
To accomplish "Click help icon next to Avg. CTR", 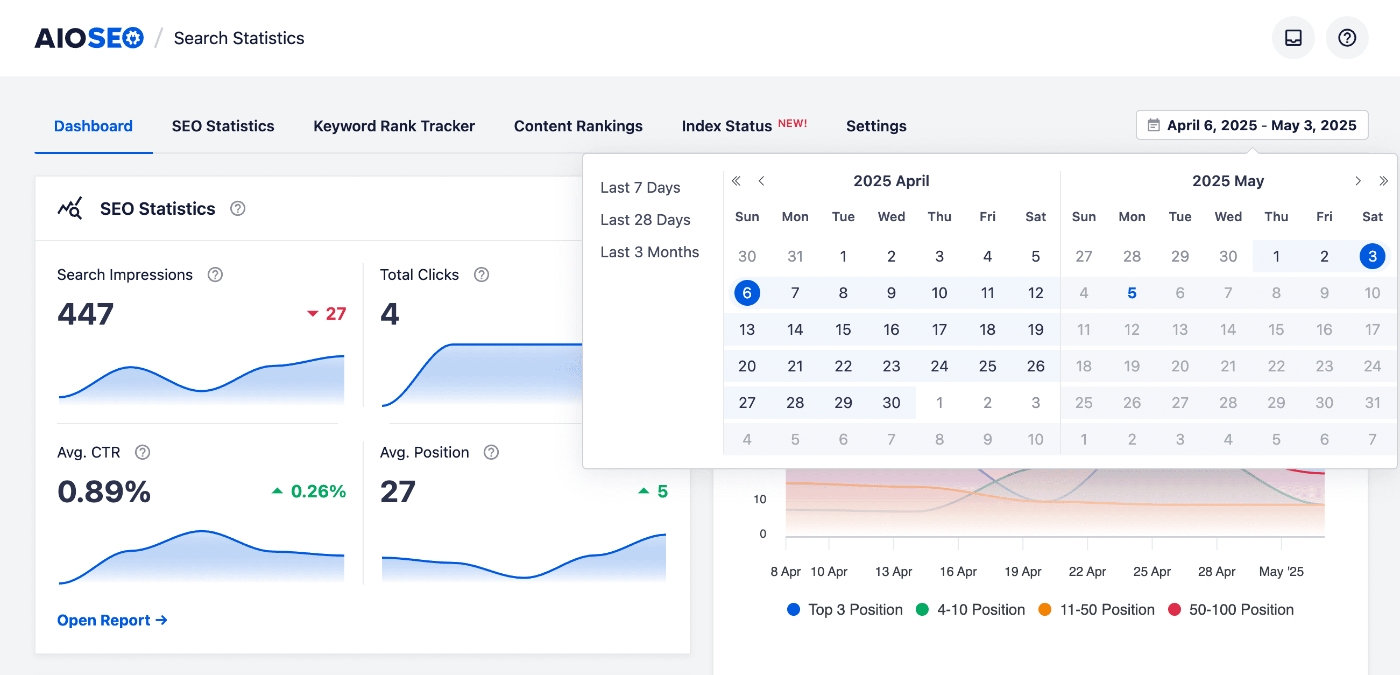I will (x=142, y=453).
